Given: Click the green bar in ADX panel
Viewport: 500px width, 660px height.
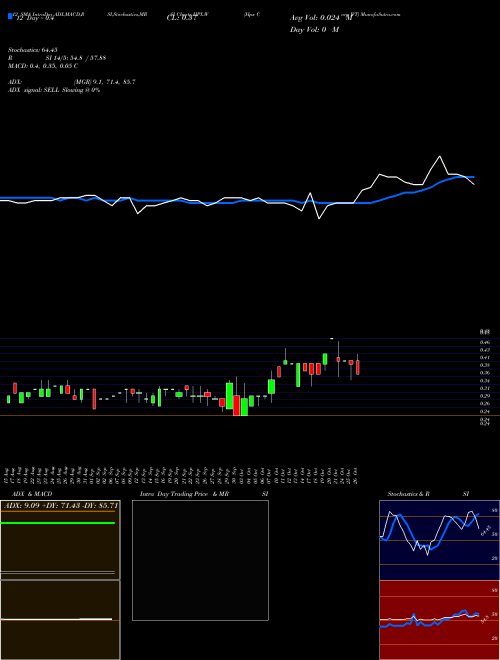Looking at the screenshot, I should 58,523.
